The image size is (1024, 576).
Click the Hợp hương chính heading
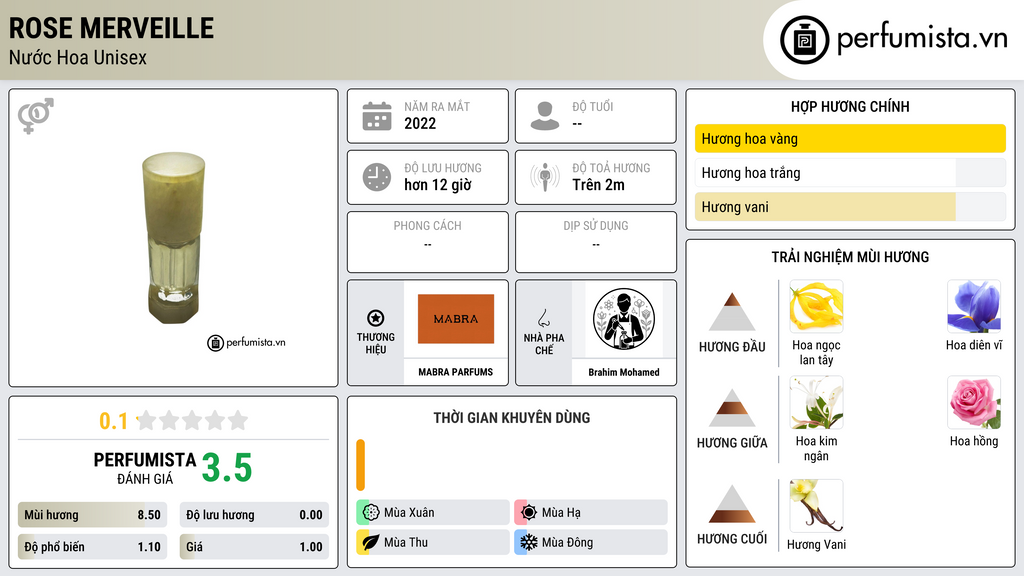click(x=850, y=106)
